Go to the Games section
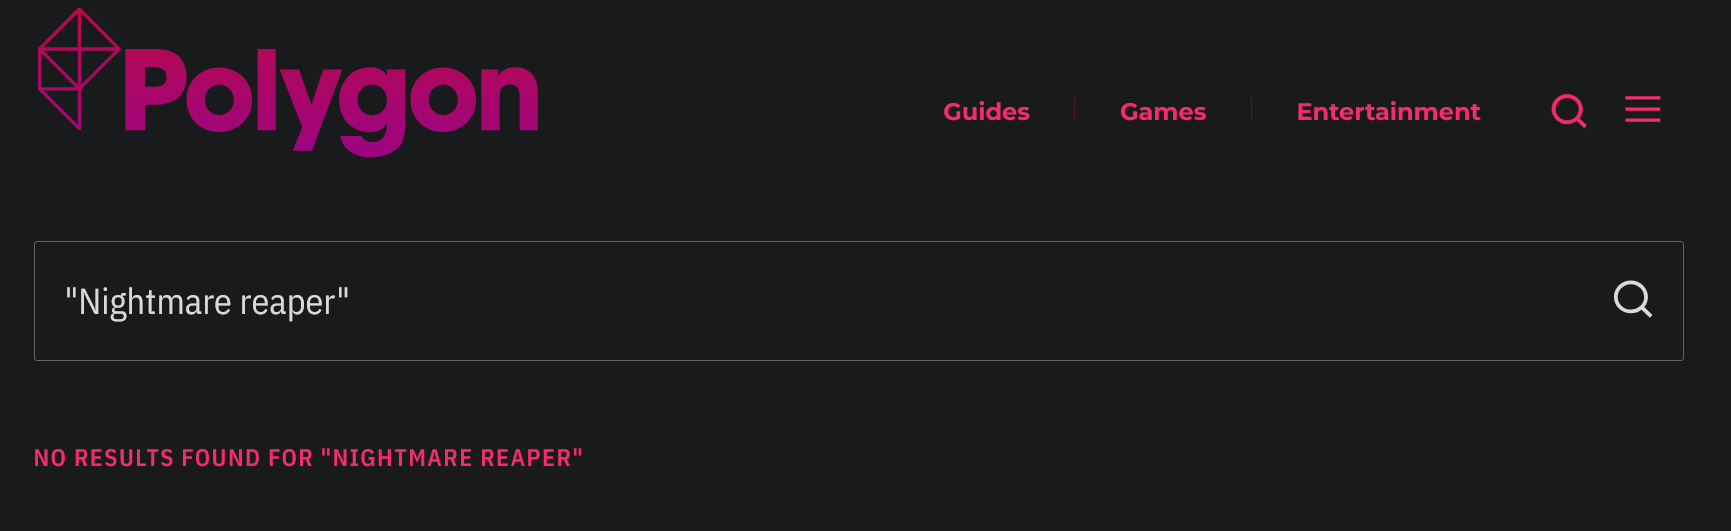The height and width of the screenshot is (531, 1731). pos(1163,111)
